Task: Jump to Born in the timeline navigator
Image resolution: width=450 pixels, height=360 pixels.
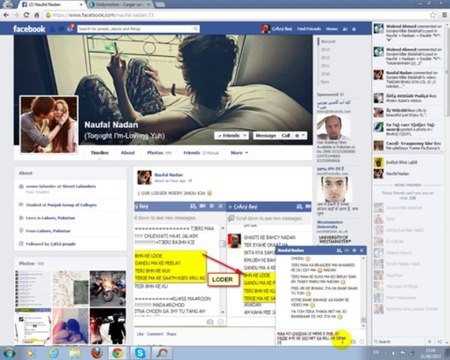Action: click(325, 82)
